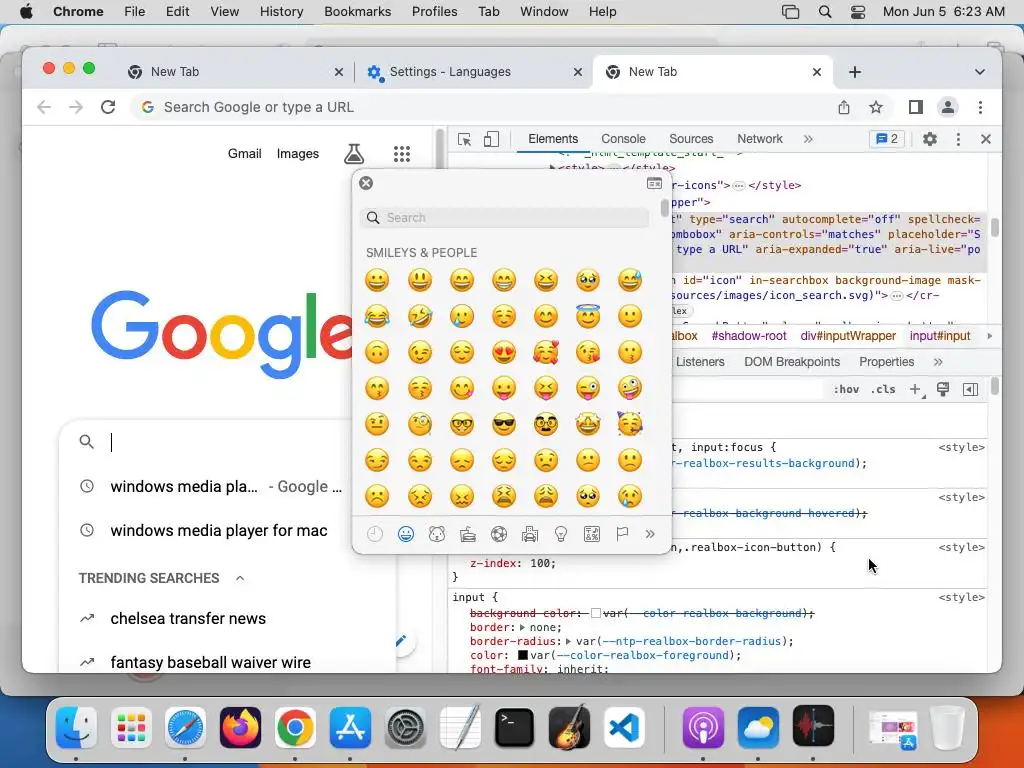This screenshot has width=1024, height=768.
Task: Activate DevTools inspect element picker
Action: [464, 139]
